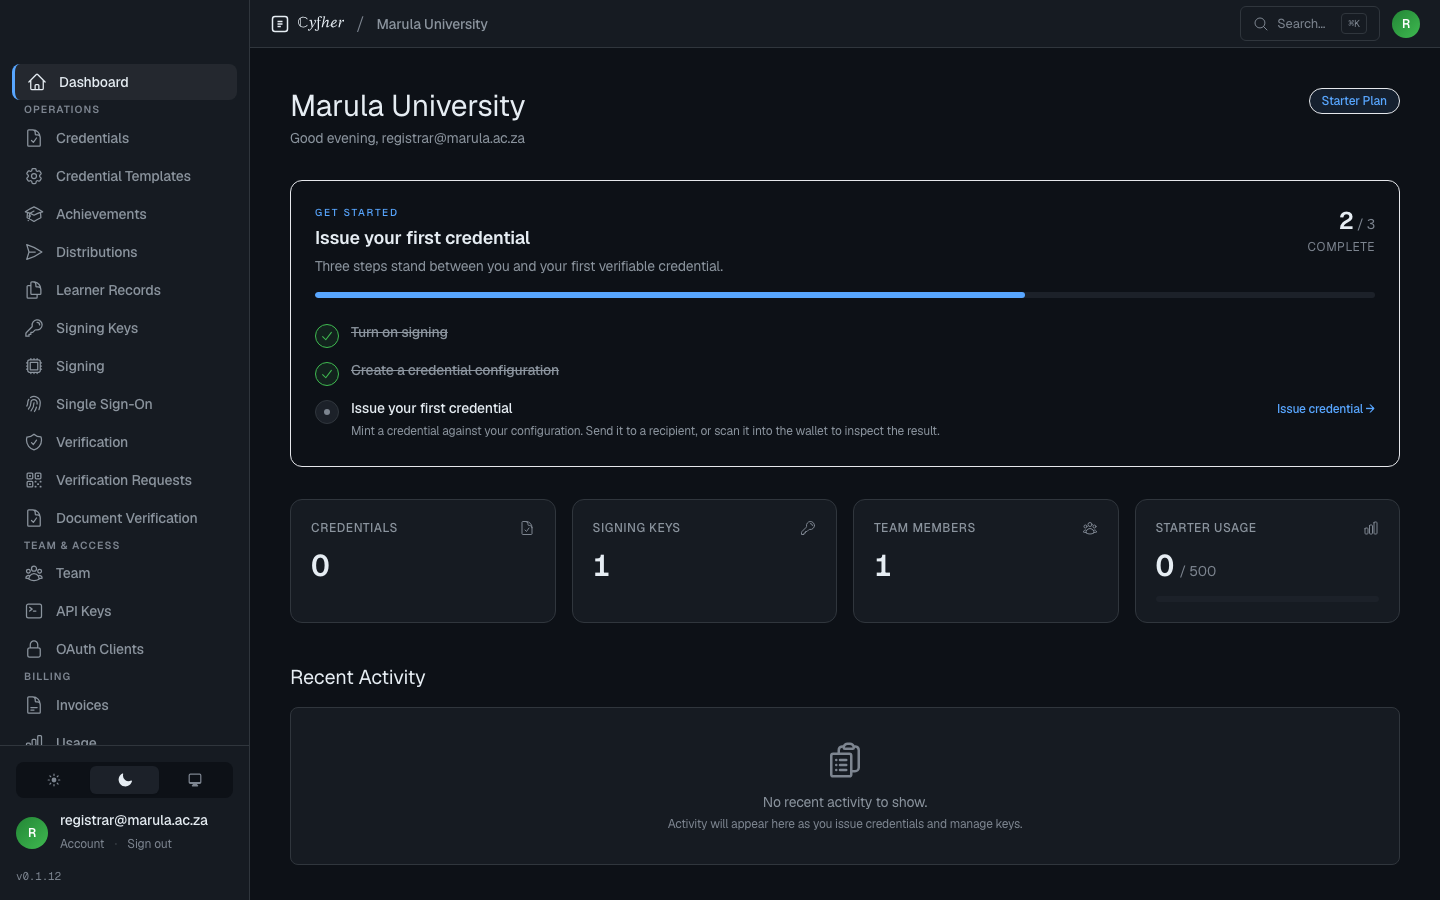The image size is (1440, 900).
Task: Go to Credential Templates
Action: [x=125, y=176]
